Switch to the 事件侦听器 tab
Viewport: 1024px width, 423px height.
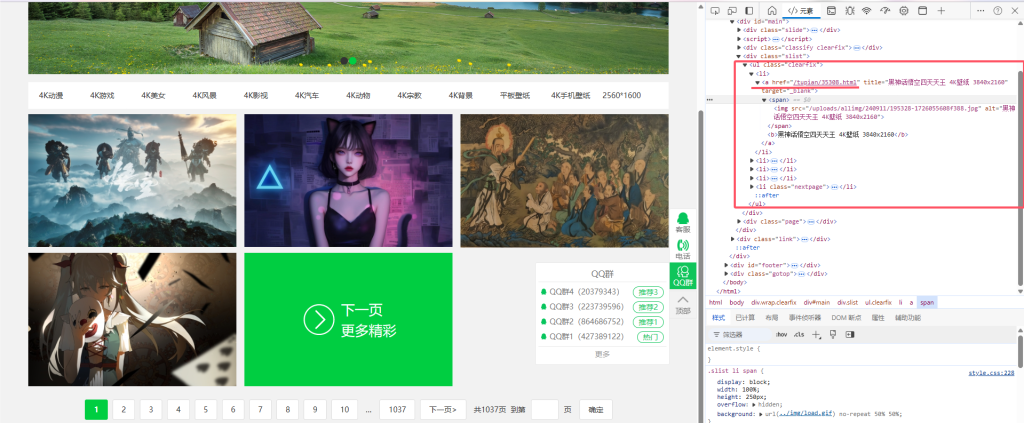click(x=805, y=318)
